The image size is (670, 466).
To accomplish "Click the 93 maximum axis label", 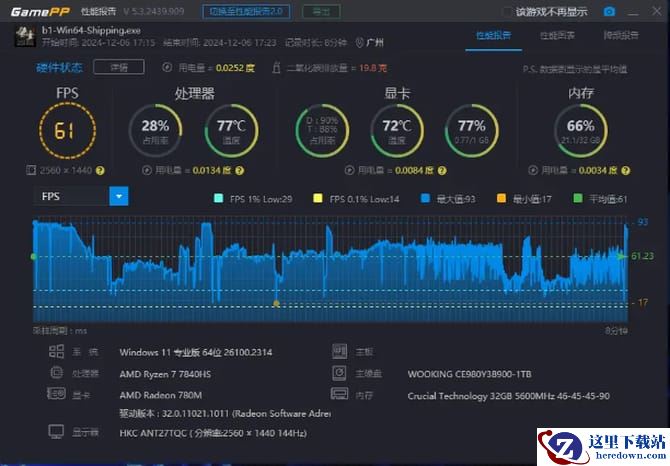I will click(643, 222).
